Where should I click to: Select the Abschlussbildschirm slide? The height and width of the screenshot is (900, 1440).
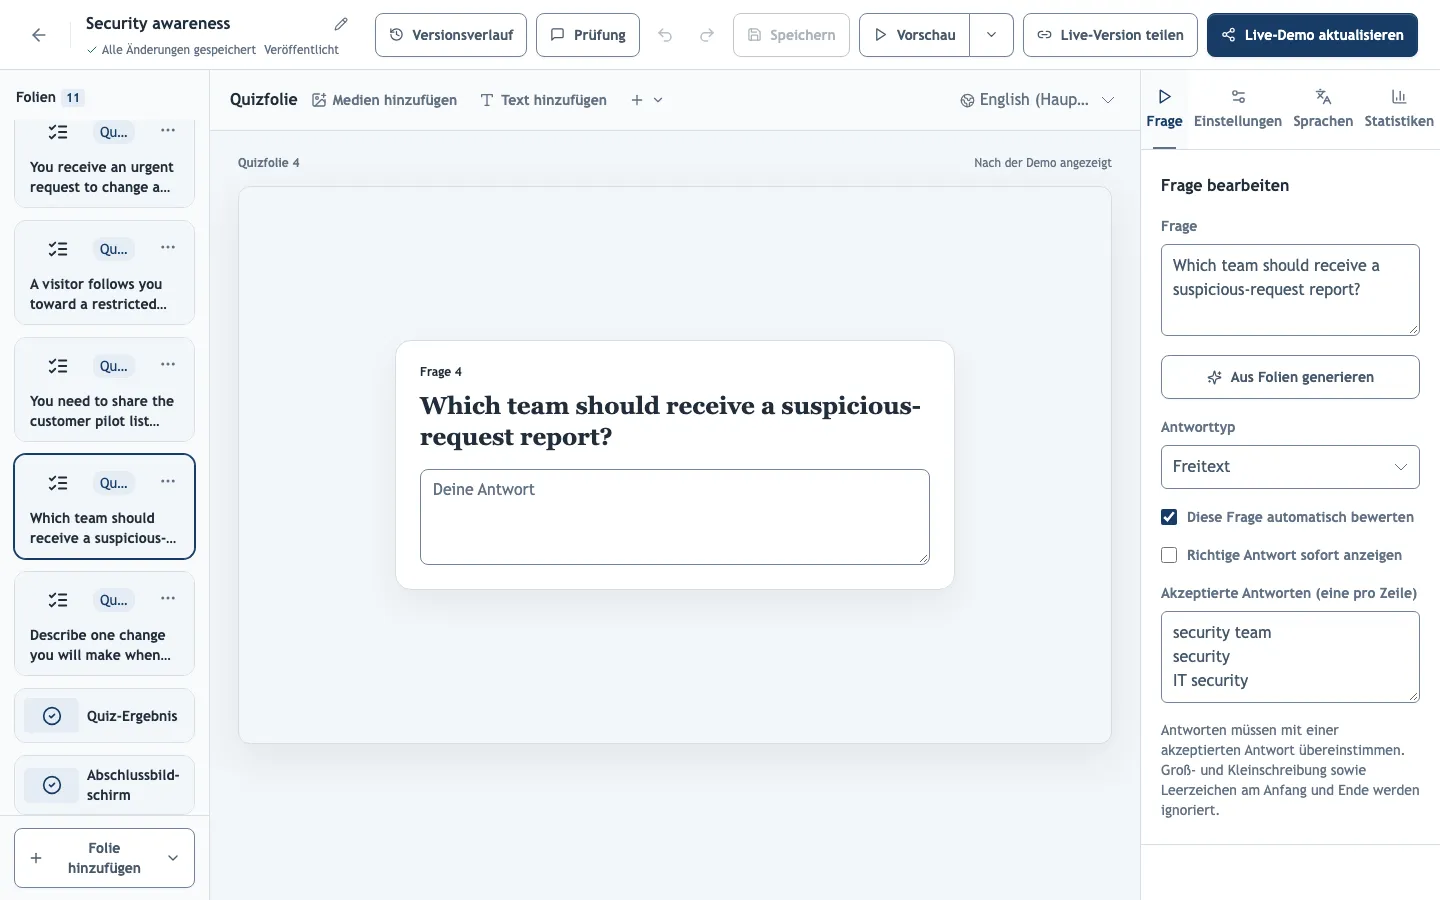click(x=104, y=785)
